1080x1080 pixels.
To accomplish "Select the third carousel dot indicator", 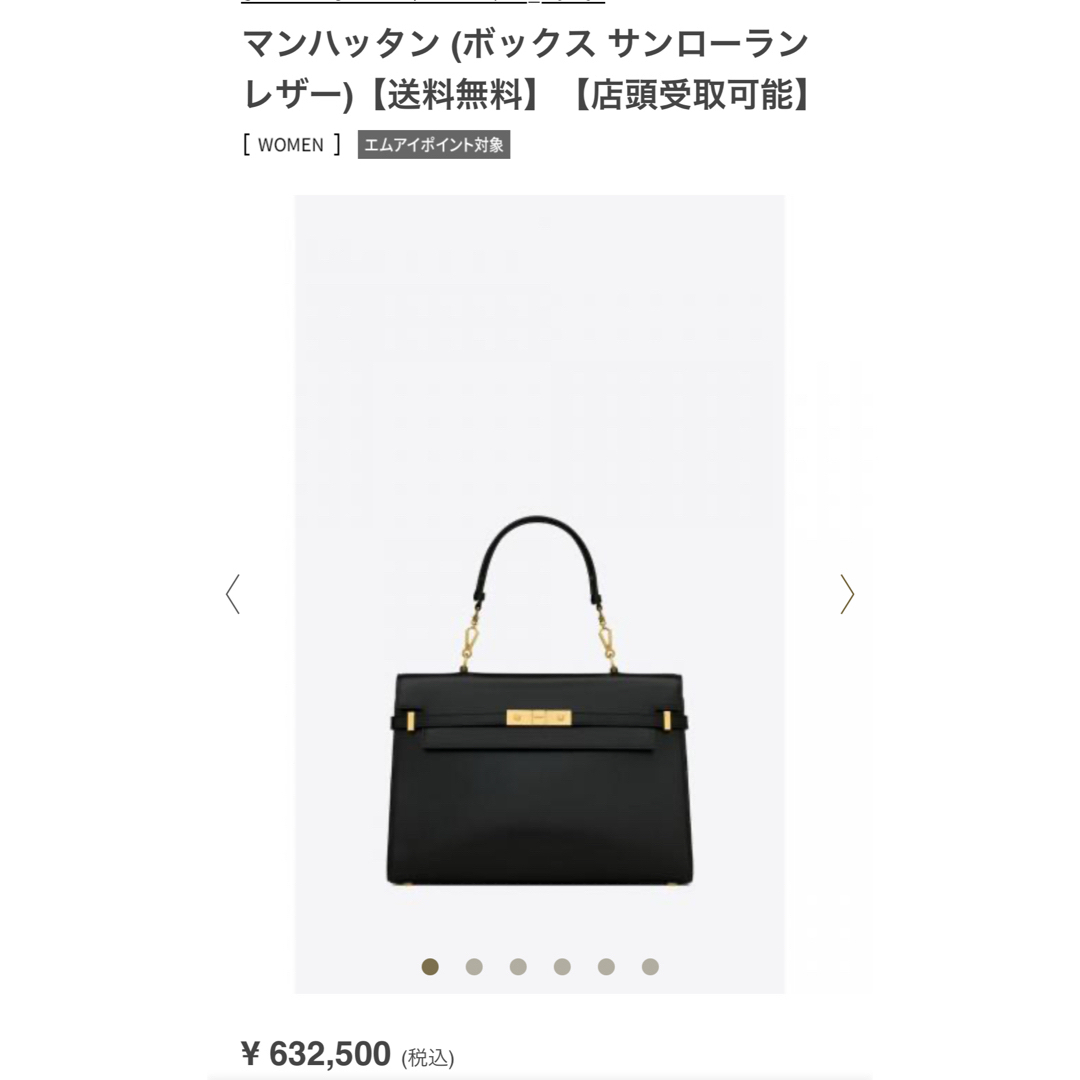I will pyautogui.click(x=518, y=966).
